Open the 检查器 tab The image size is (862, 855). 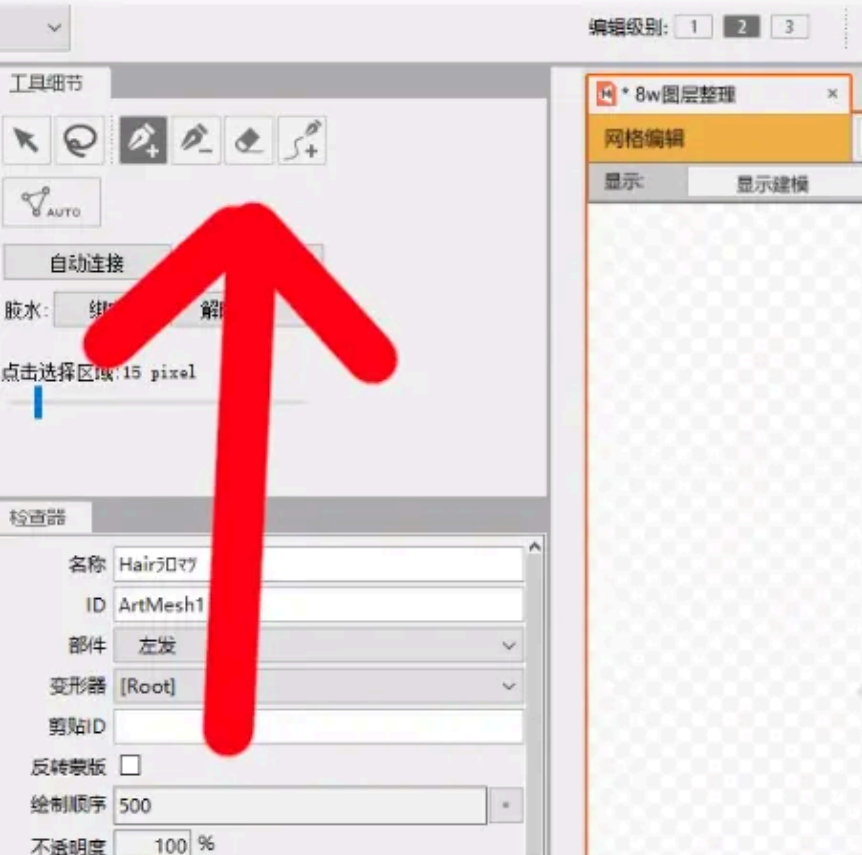[44, 517]
